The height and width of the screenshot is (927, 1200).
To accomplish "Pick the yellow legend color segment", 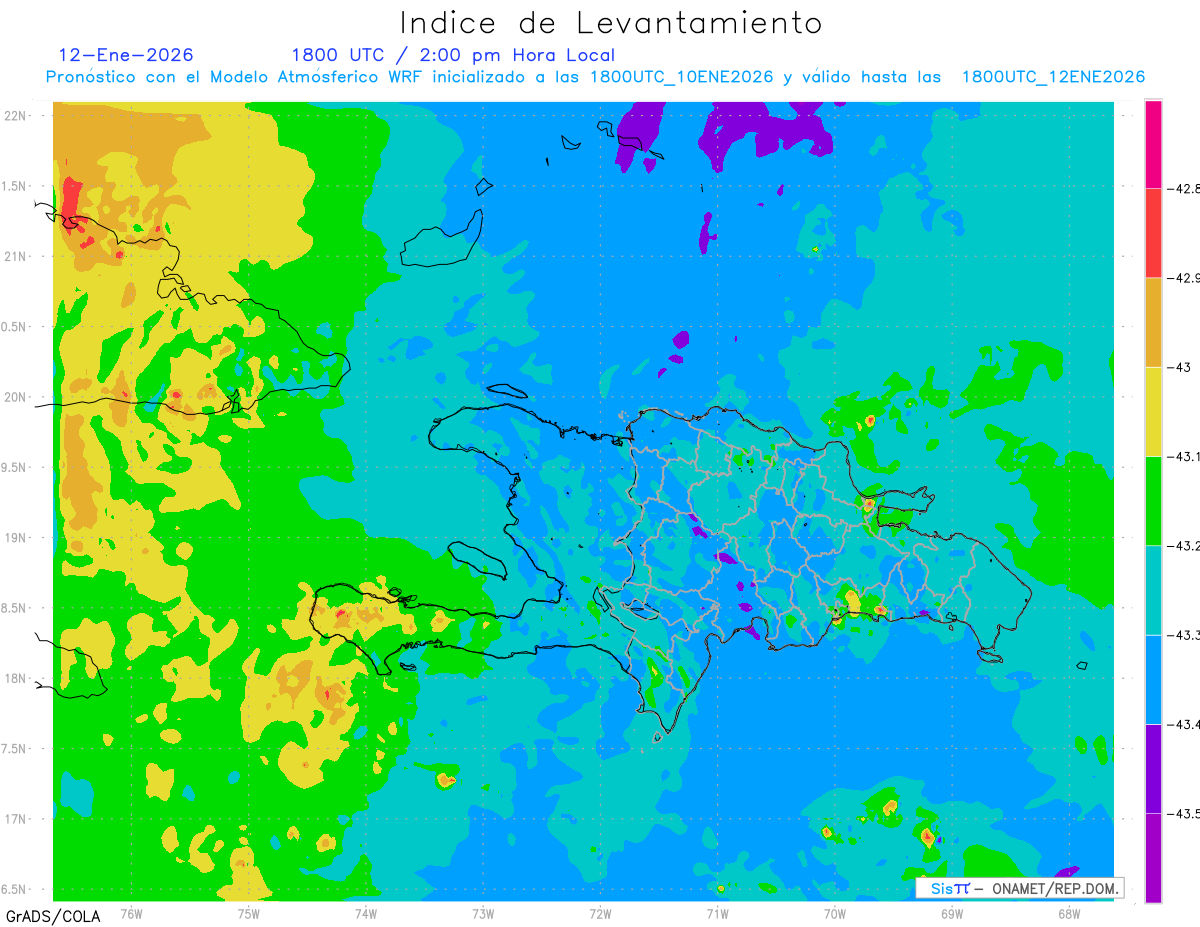I will 1153,411.
